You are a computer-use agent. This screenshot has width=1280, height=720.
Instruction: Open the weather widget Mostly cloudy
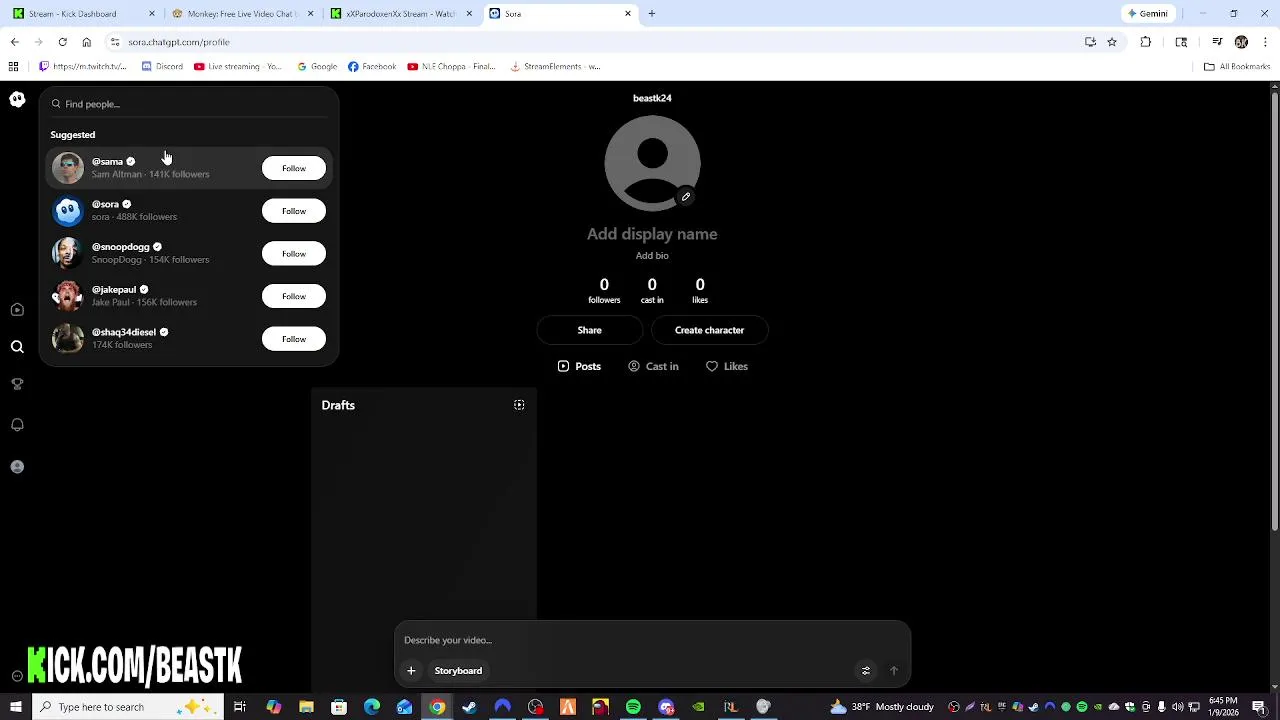pos(882,707)
